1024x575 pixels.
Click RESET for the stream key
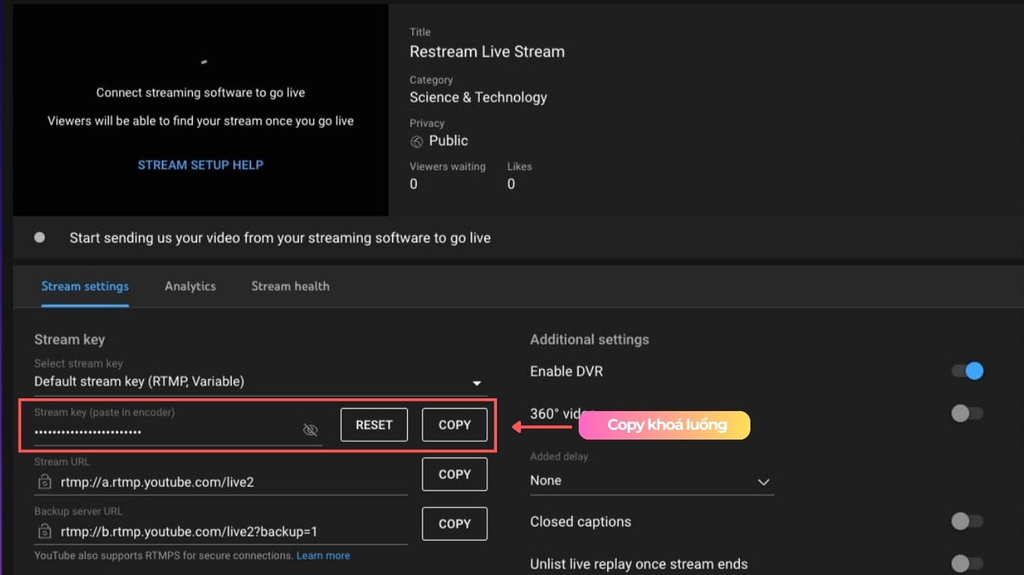pos(374,425)
